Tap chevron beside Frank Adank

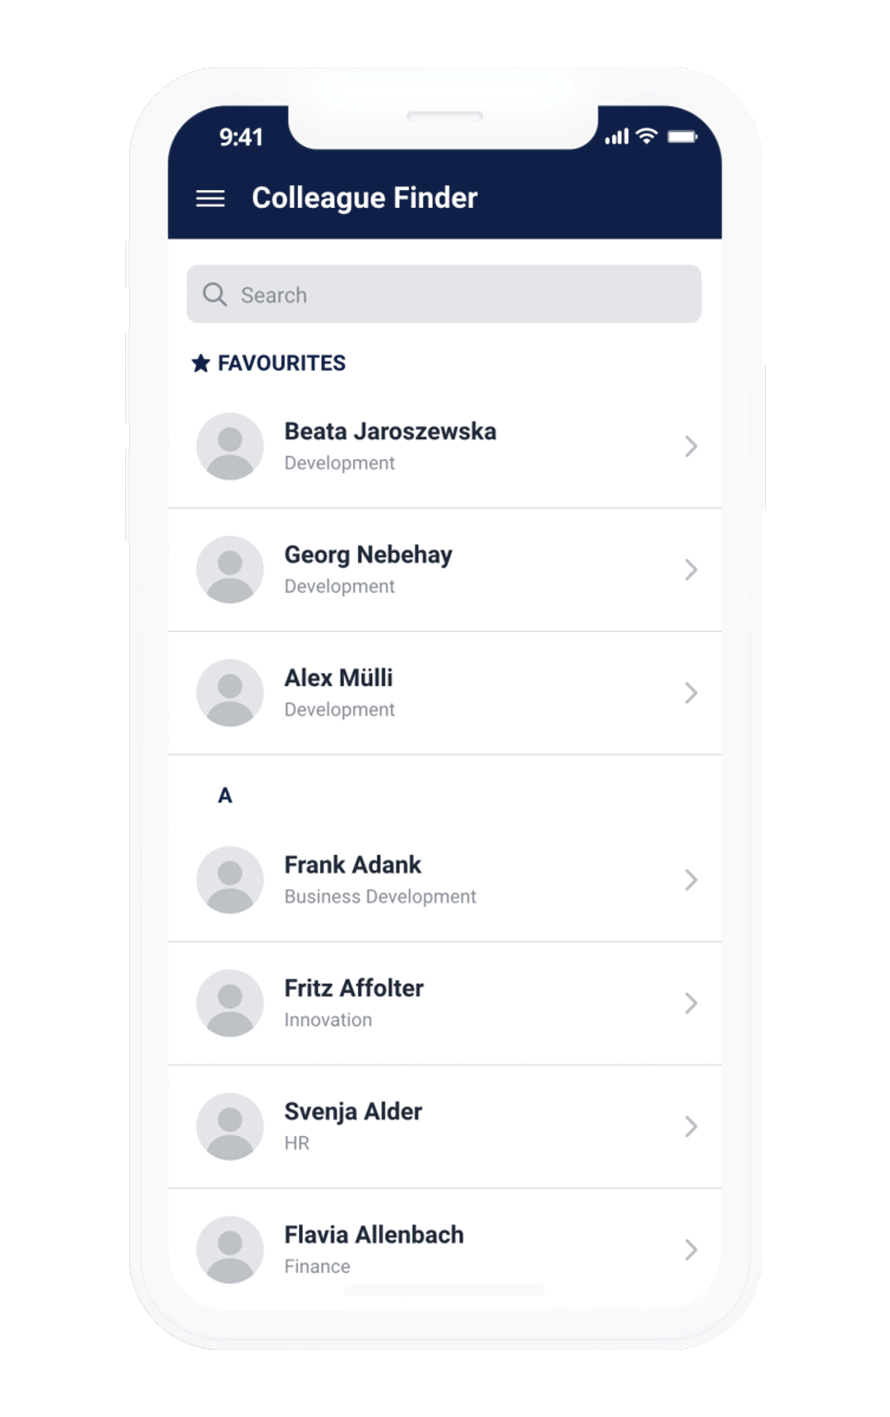691,879
